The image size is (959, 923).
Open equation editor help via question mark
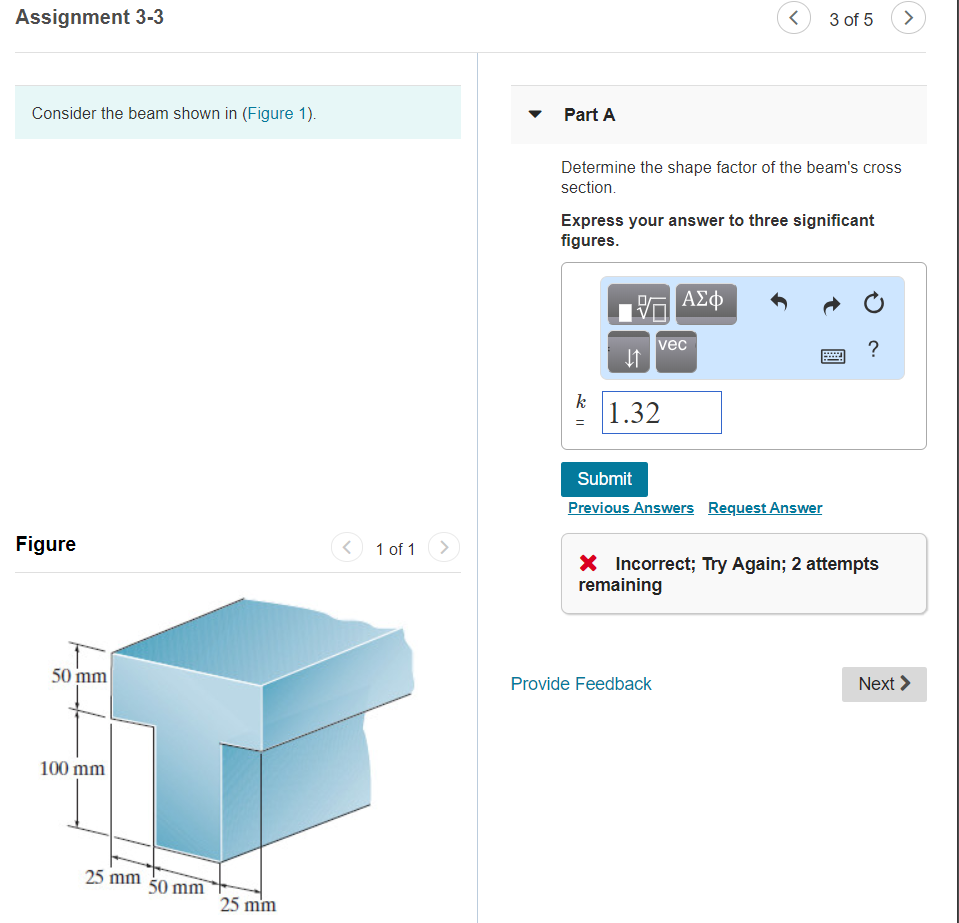pyautogui.click(x=872, y=349)
